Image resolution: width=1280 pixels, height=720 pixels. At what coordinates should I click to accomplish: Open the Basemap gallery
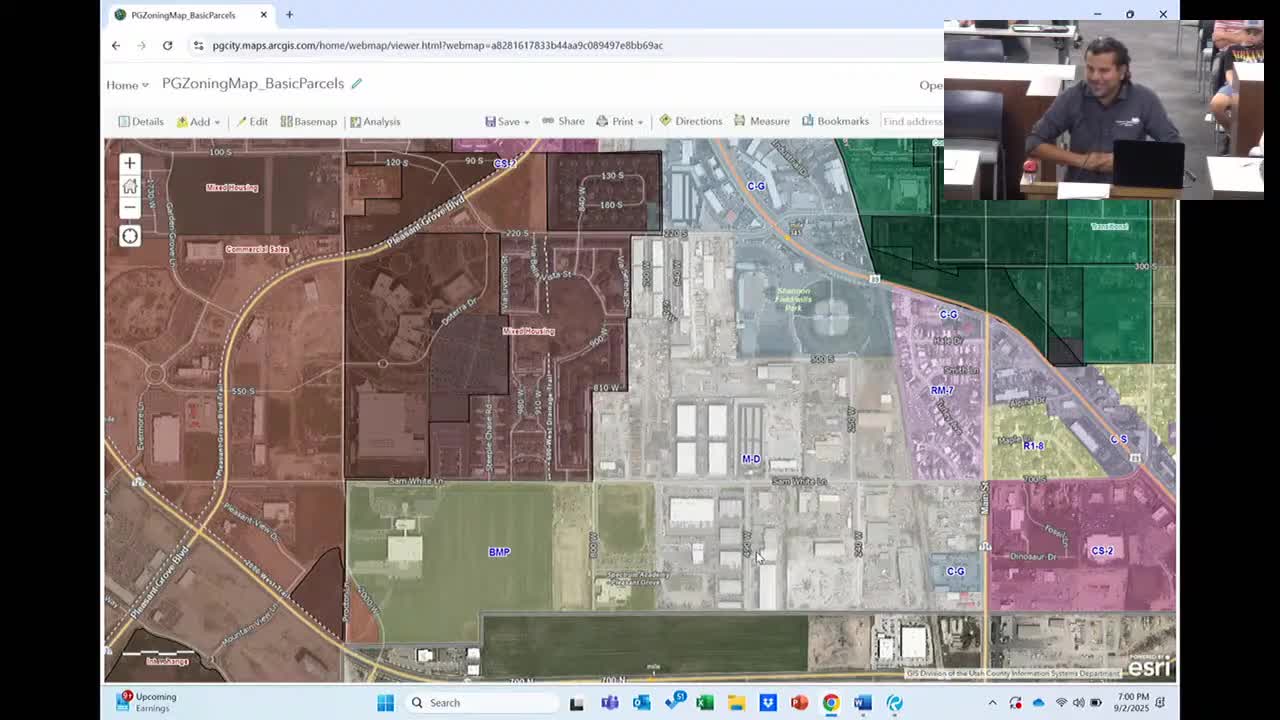pos(309,121)
